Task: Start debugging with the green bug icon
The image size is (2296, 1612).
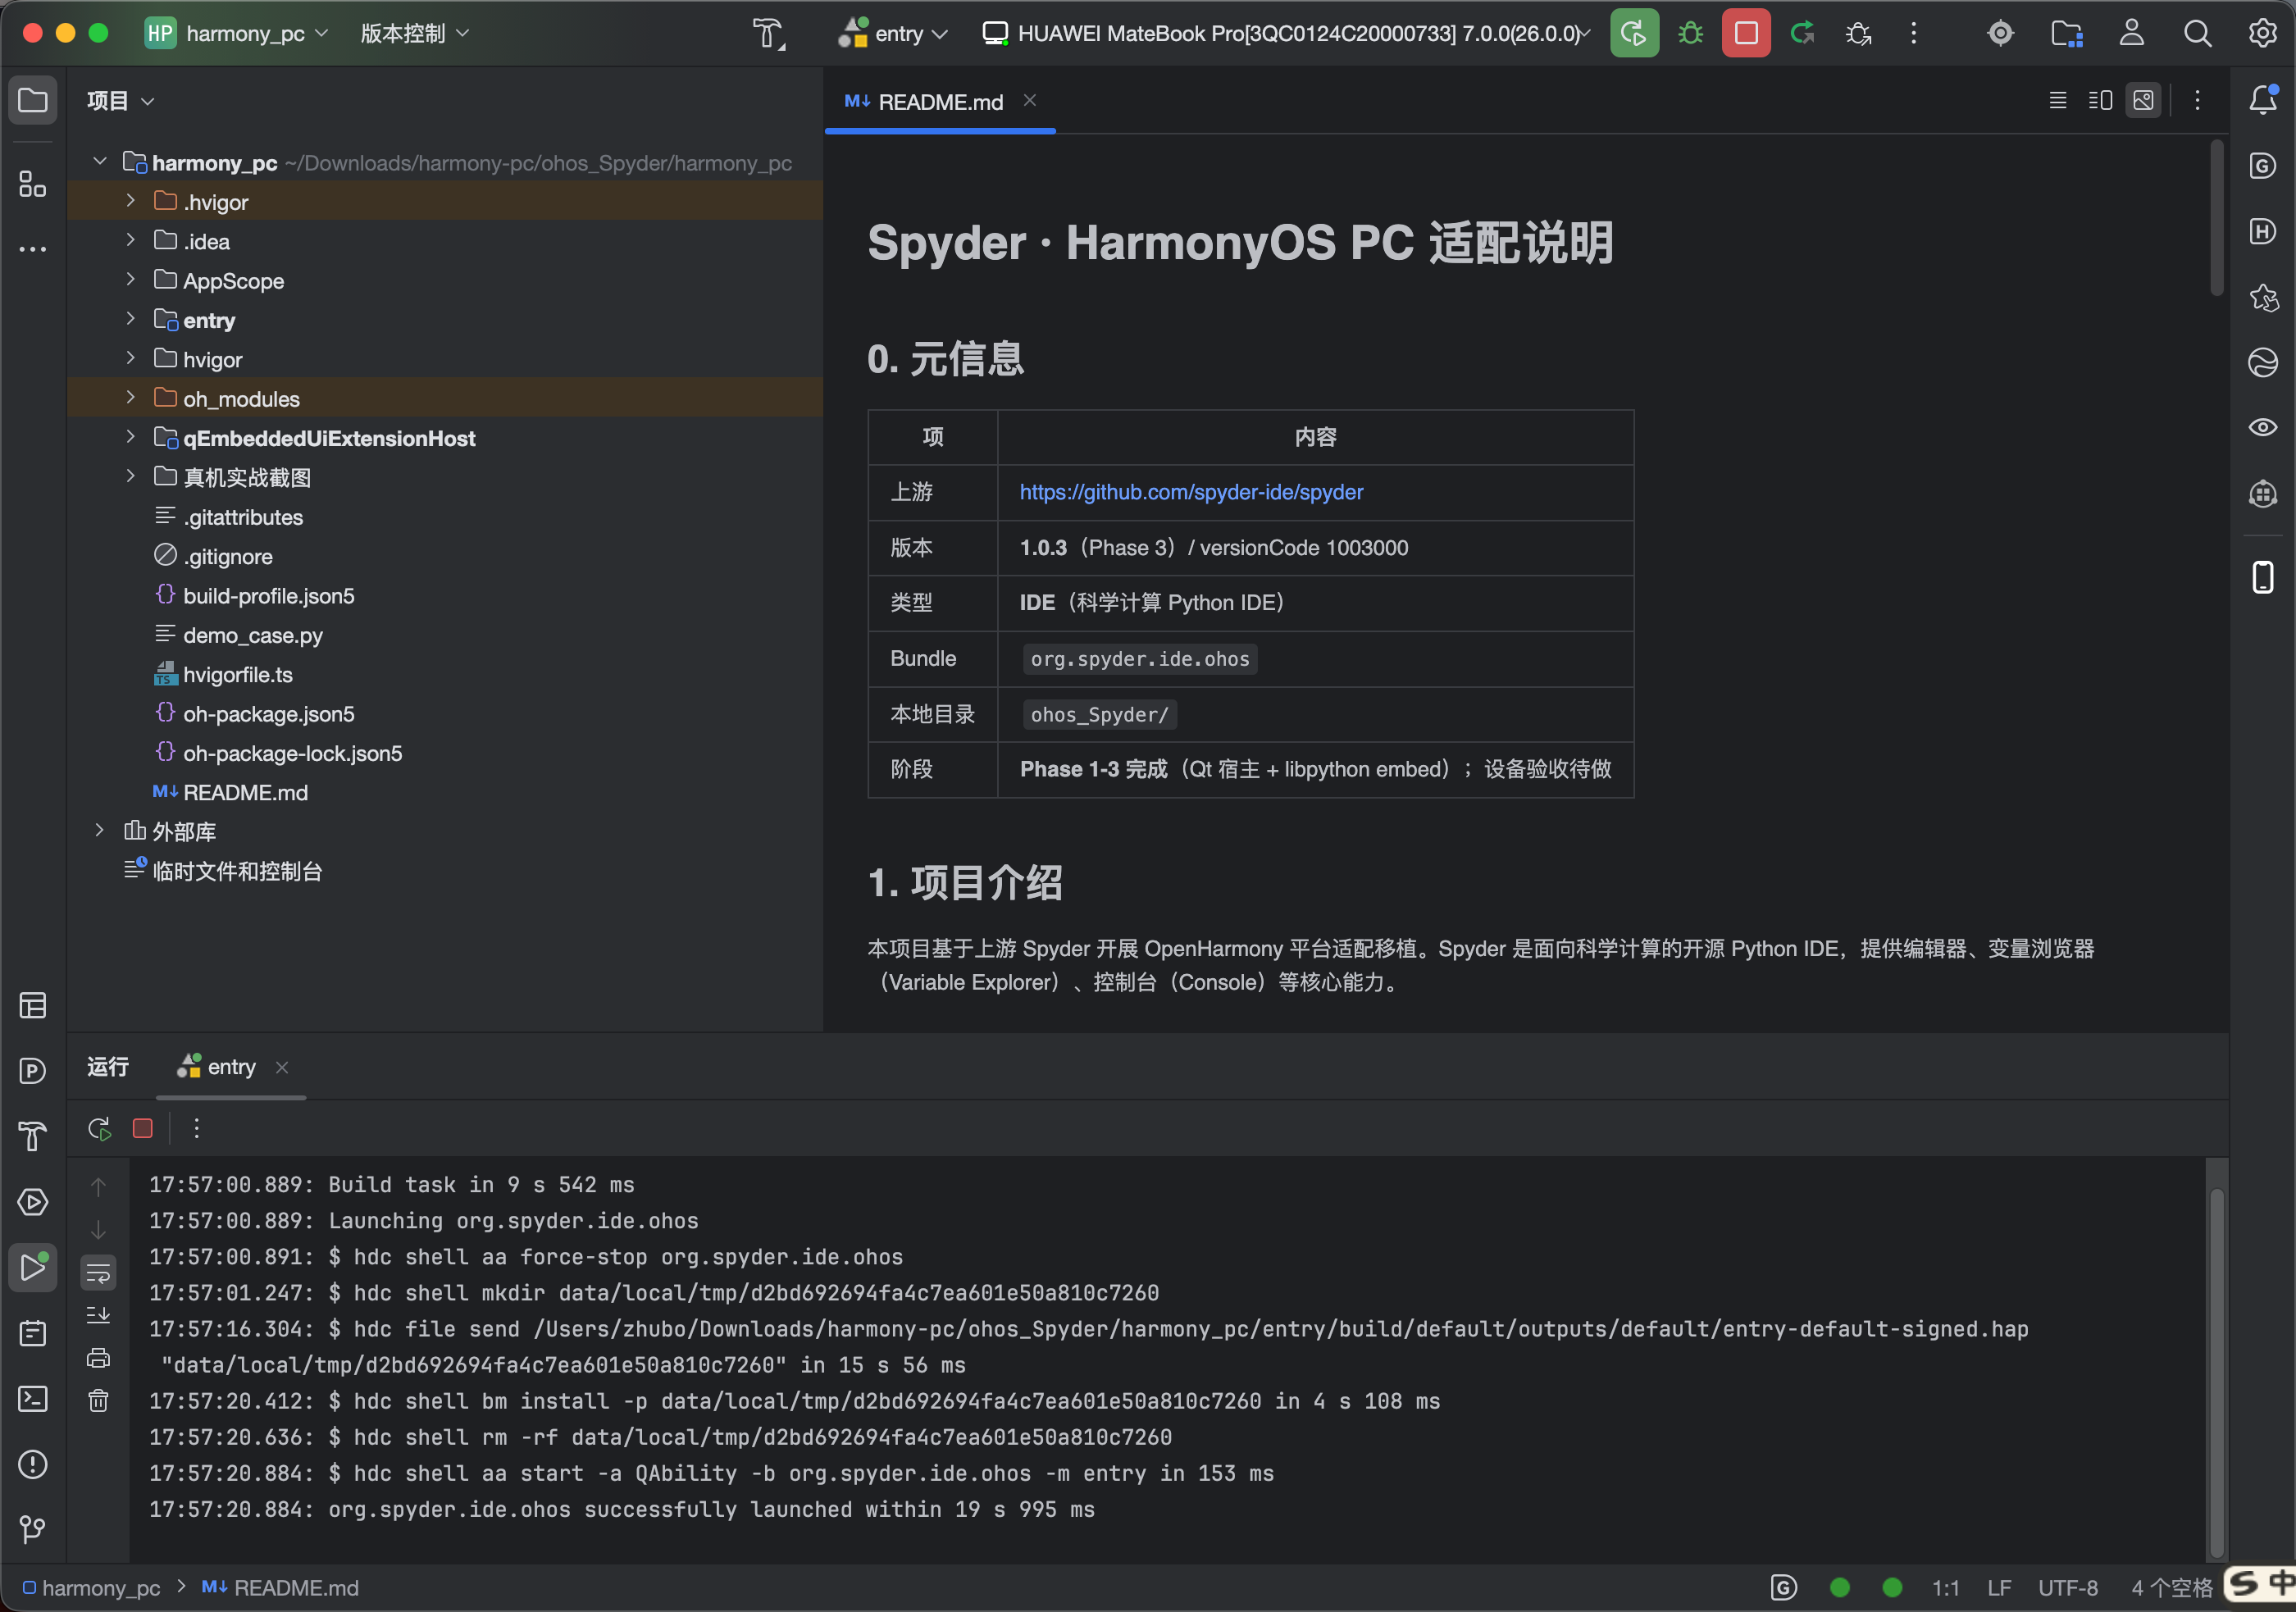Action: [x=1690, y=34]
